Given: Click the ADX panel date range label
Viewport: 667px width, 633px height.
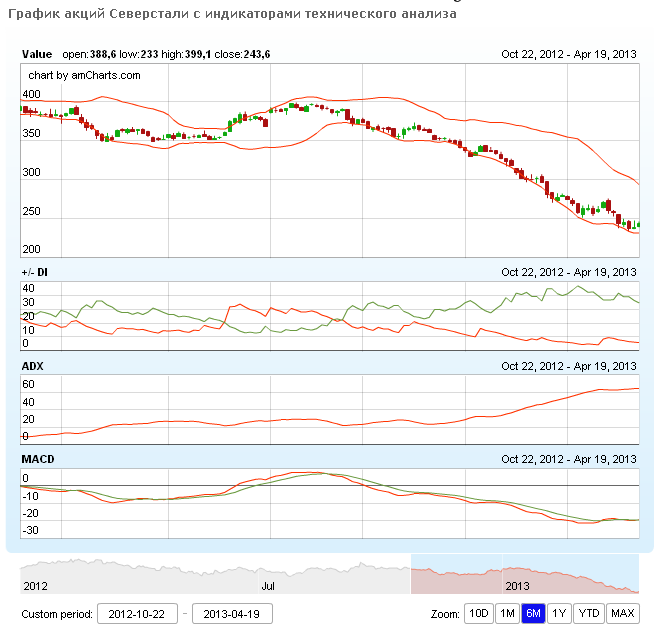Looking at the screenshot, I should point(569,366).
